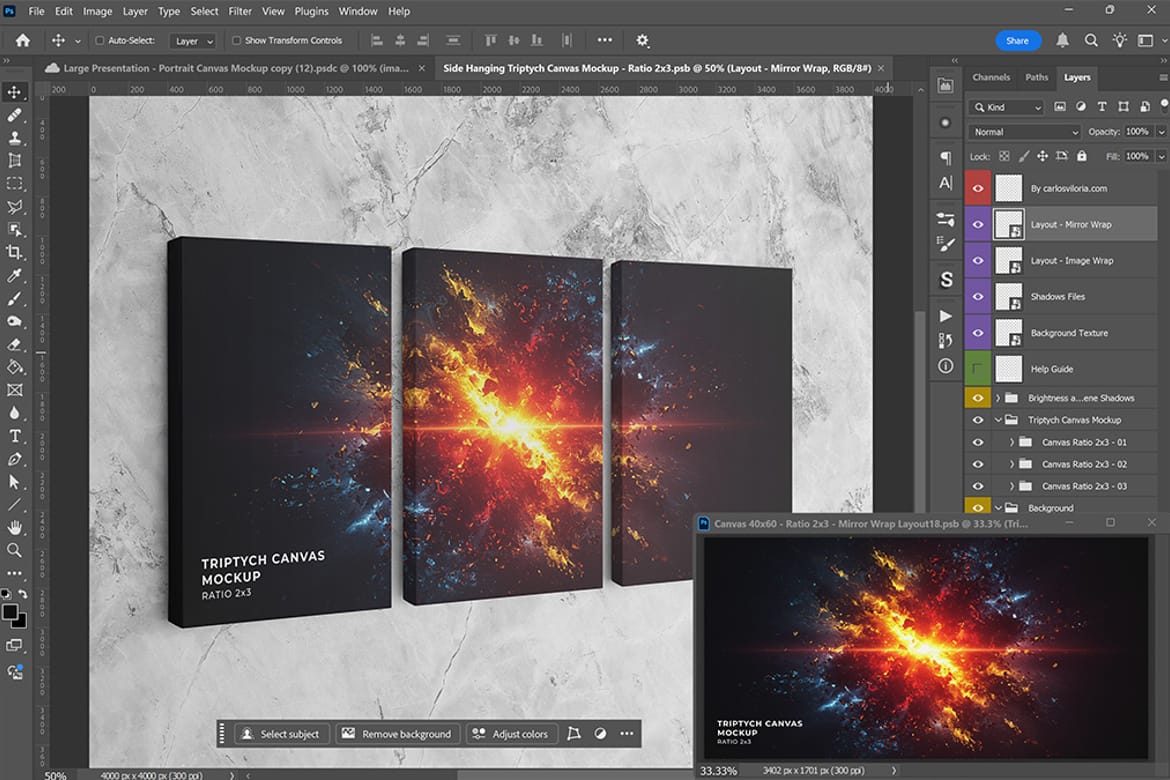Open the gear settings in options bar
Viewport: 1170px width, 780px height.
[642, 40]
